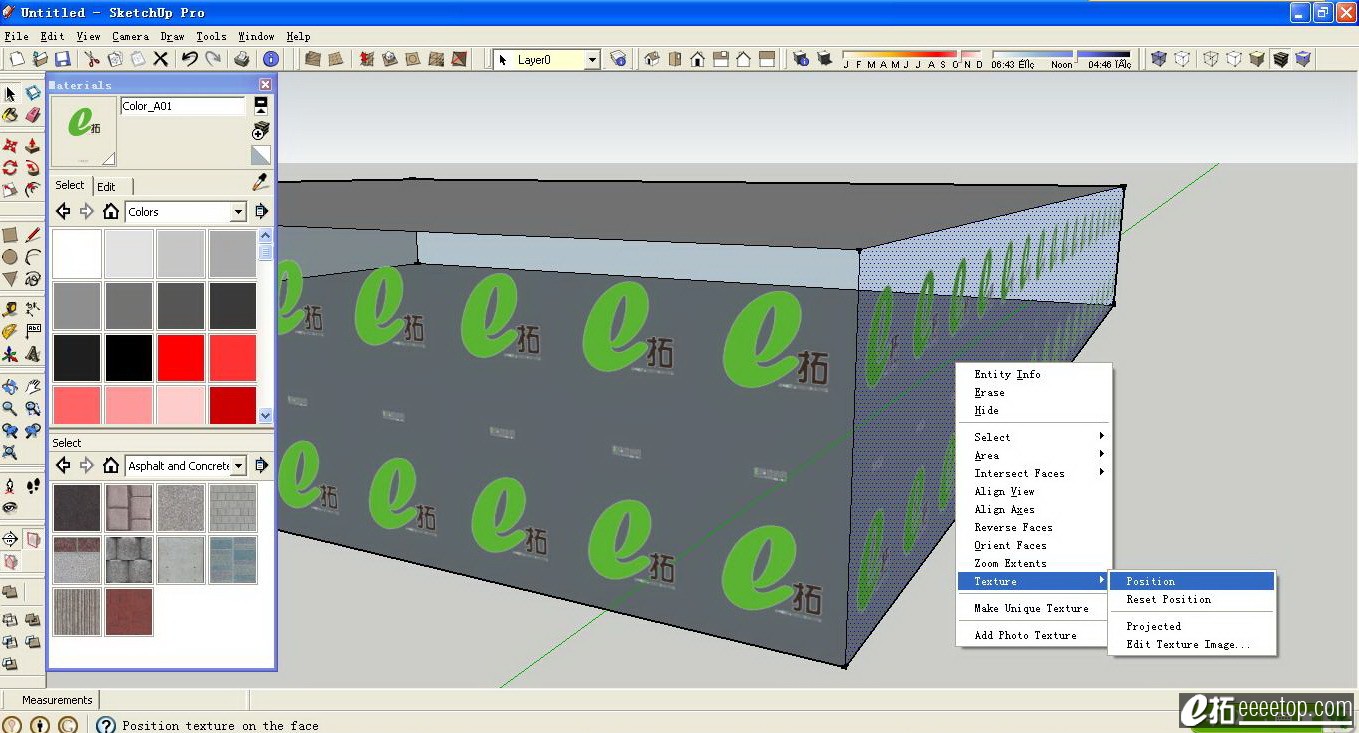
Task: Go back in Colors library browser
Action: tap(63, 211)
